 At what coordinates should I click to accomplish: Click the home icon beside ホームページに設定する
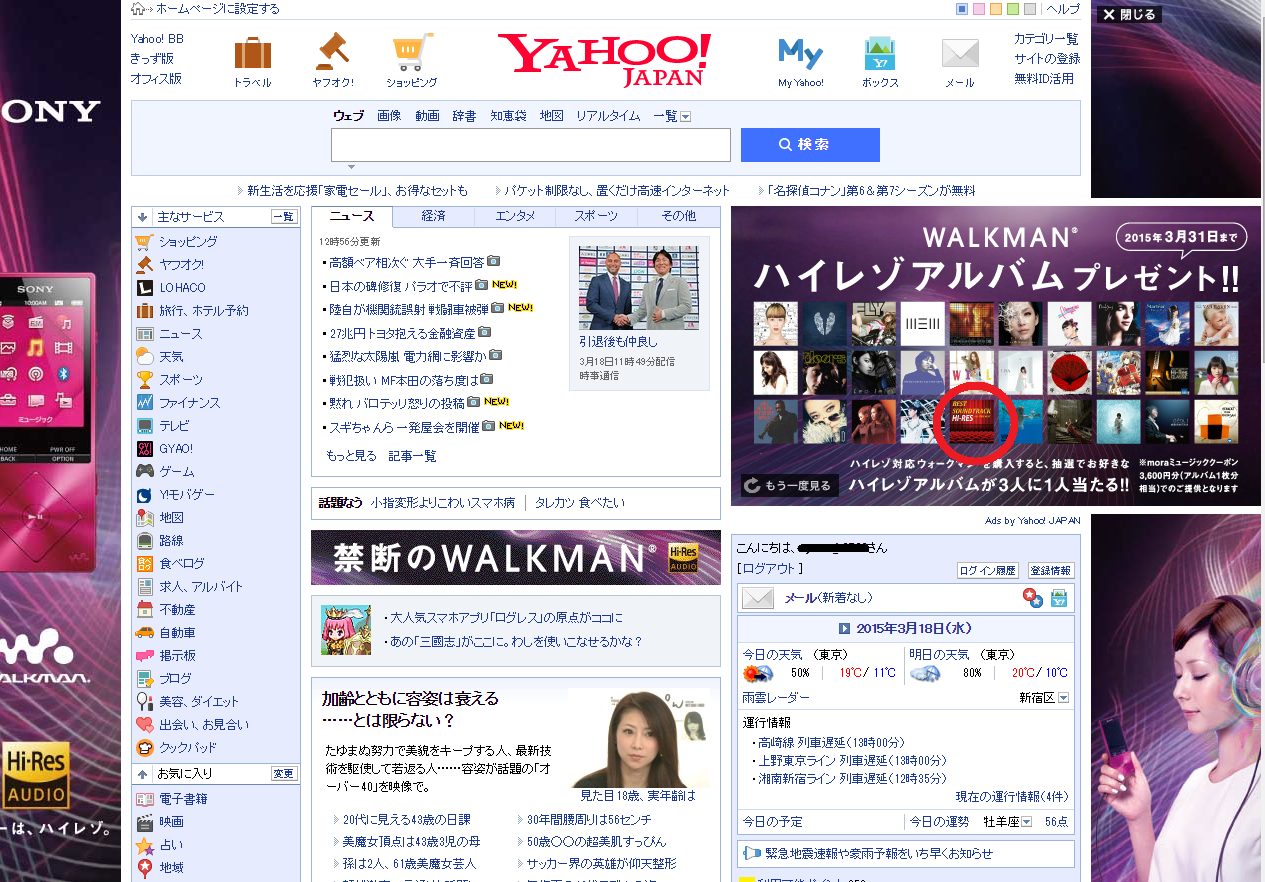[x=138, y=9]
